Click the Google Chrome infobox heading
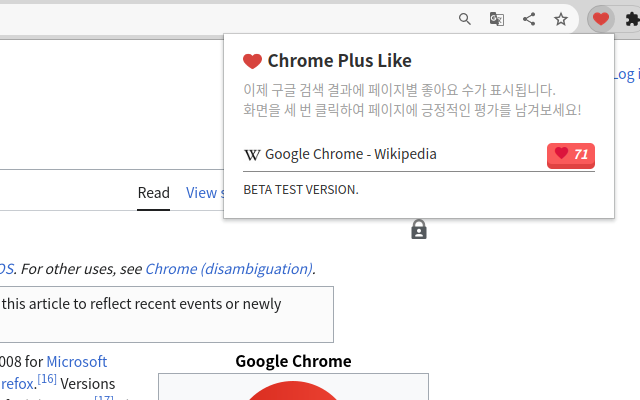Viewport: 640px width, 400px height. (293, 362)
